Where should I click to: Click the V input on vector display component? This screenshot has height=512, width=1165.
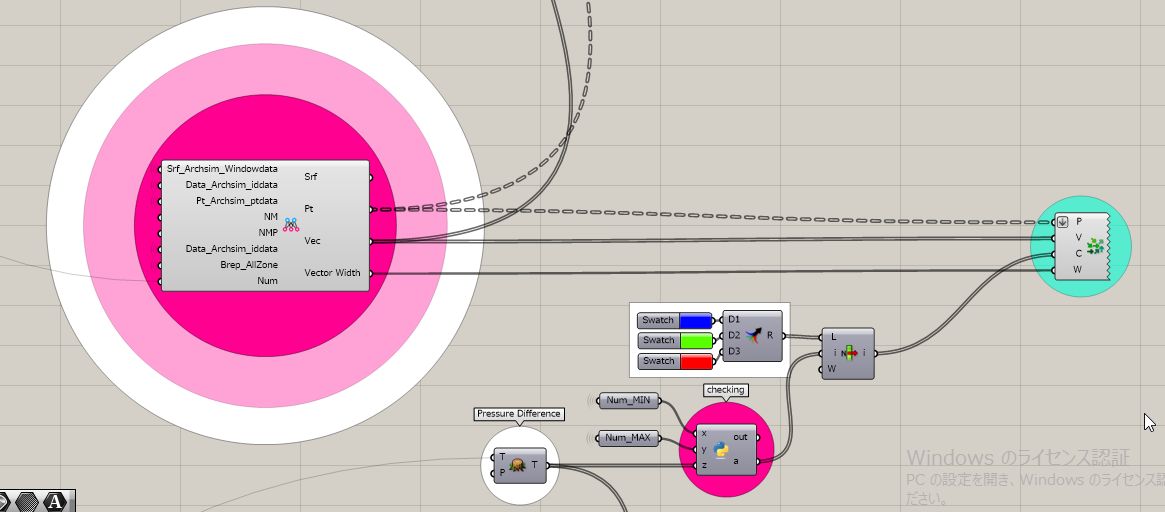pos(1078,237)
